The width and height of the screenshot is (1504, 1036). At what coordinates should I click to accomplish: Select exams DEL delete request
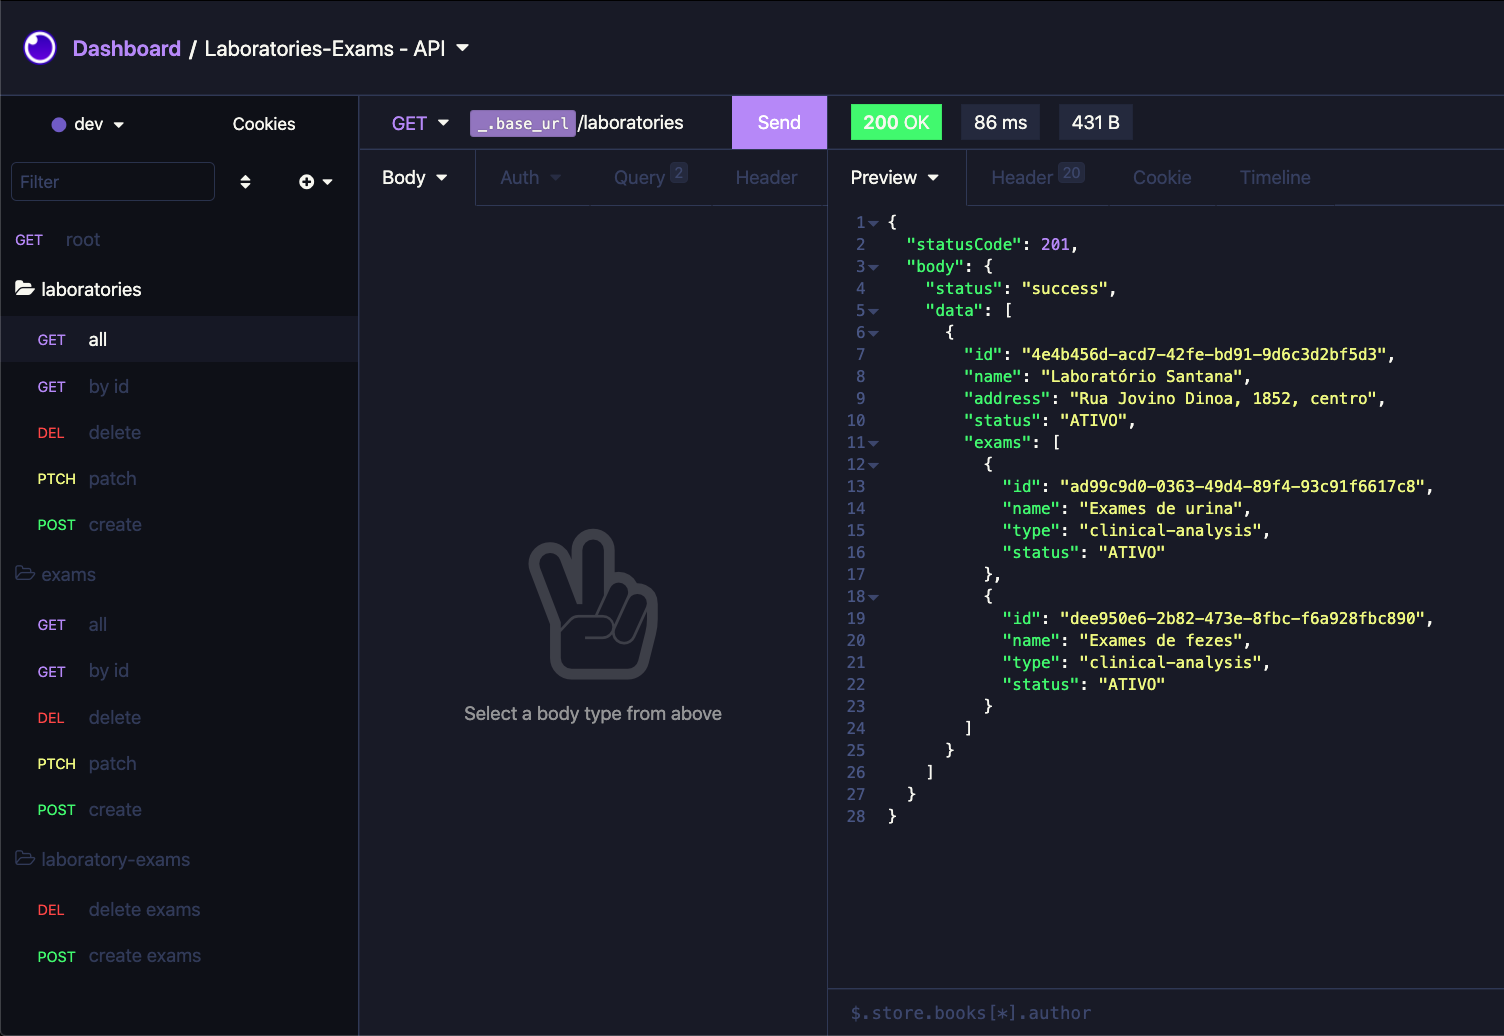180,717
